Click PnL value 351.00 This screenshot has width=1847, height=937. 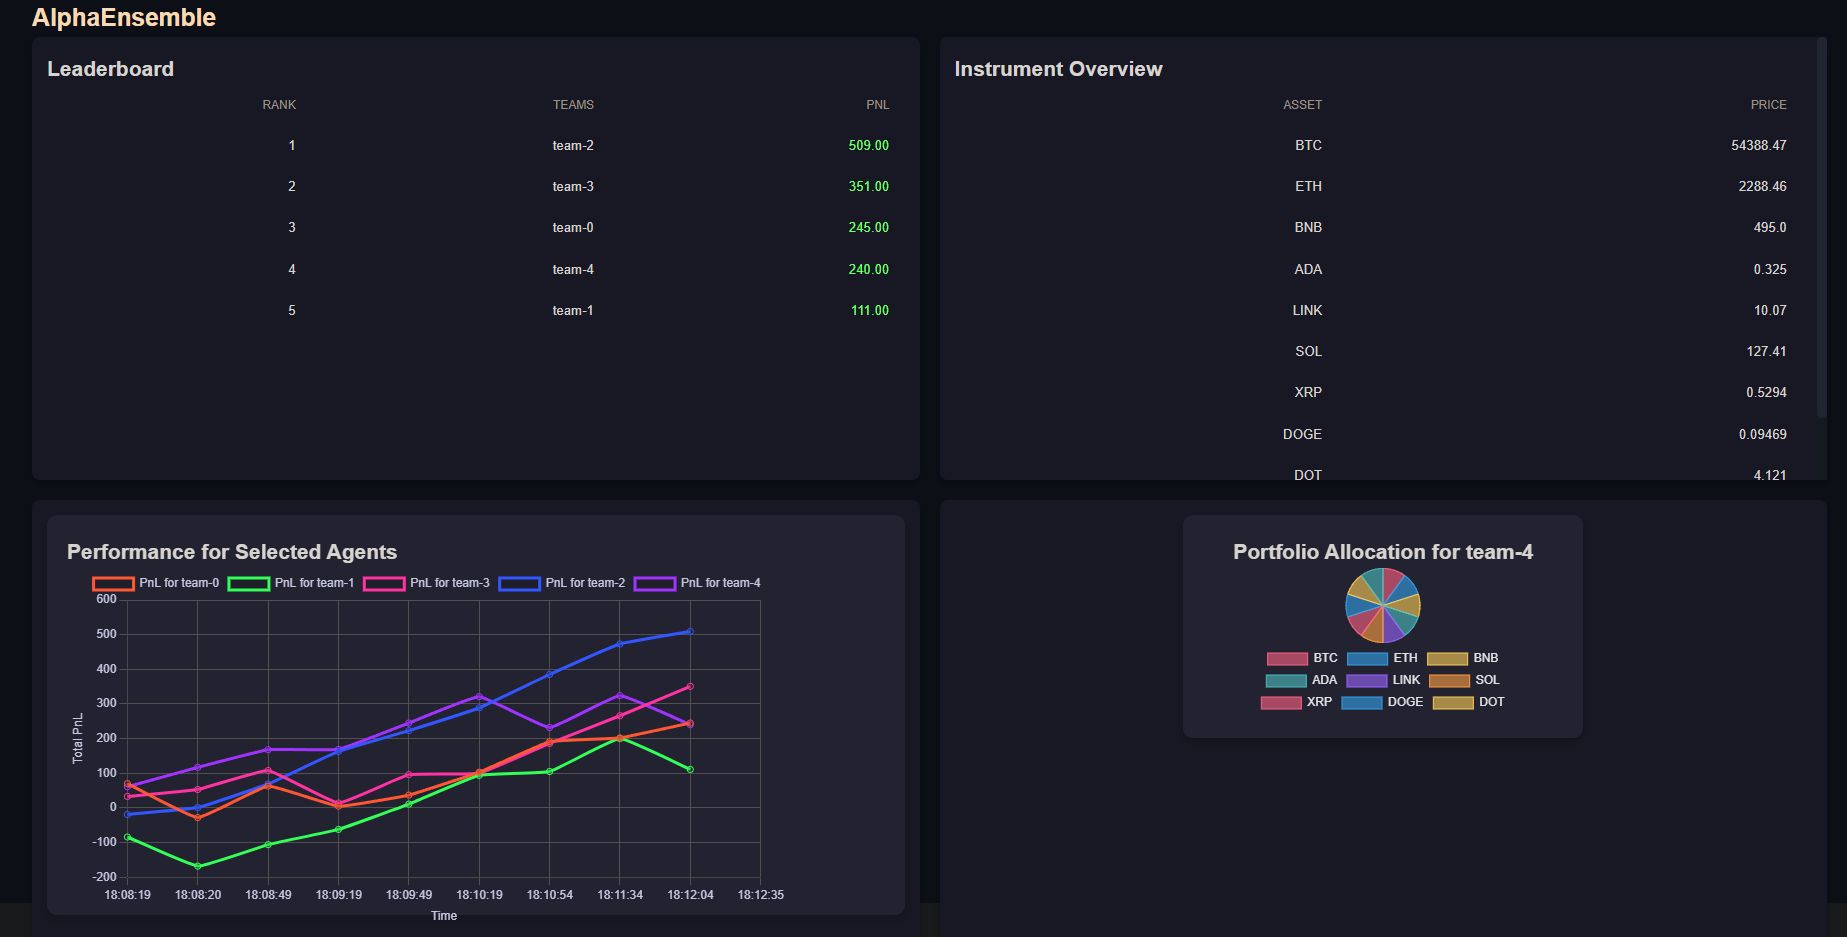pos(868,186)
